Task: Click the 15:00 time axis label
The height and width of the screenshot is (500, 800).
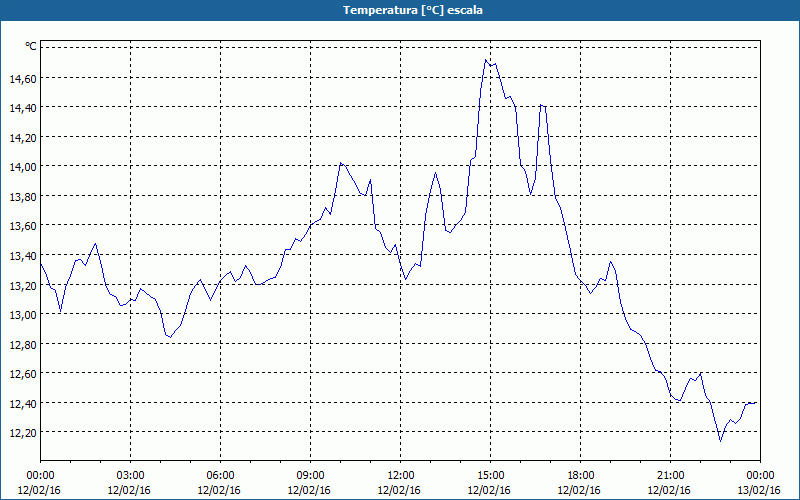Action: [x=490, y=476]
